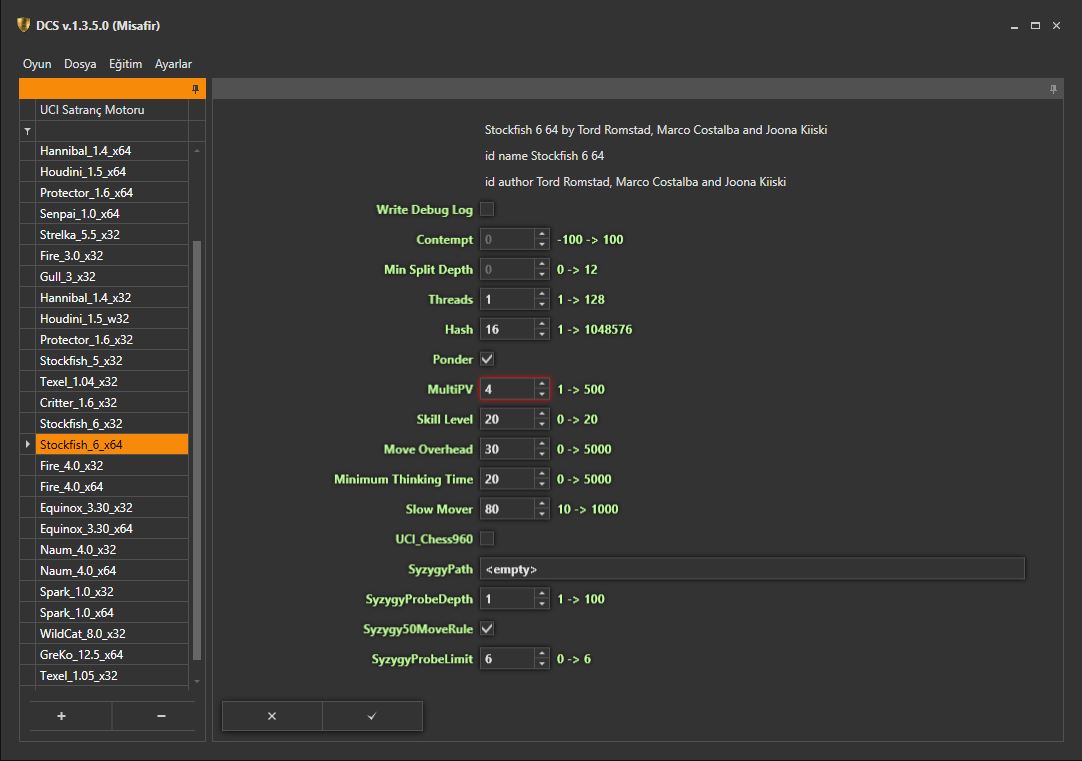Click the filter icon above engine list
Screen dimensions: 1082x761
(28, 130)
